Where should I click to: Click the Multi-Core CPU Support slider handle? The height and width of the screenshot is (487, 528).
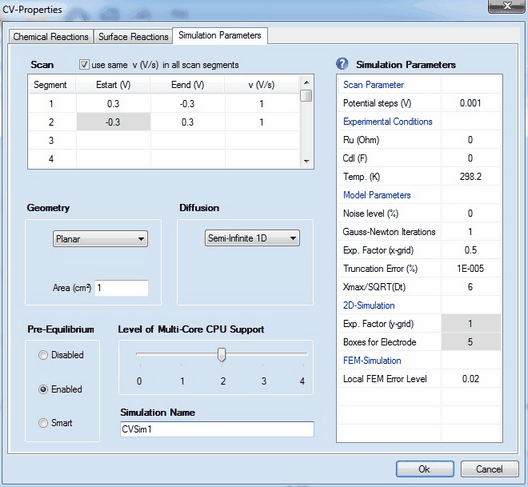[222, 355]
